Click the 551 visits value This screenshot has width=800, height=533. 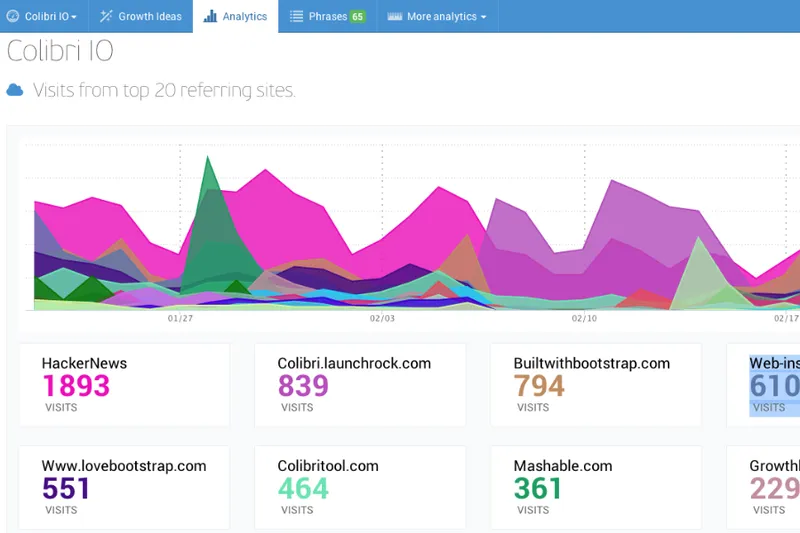[x=65, y=488]
